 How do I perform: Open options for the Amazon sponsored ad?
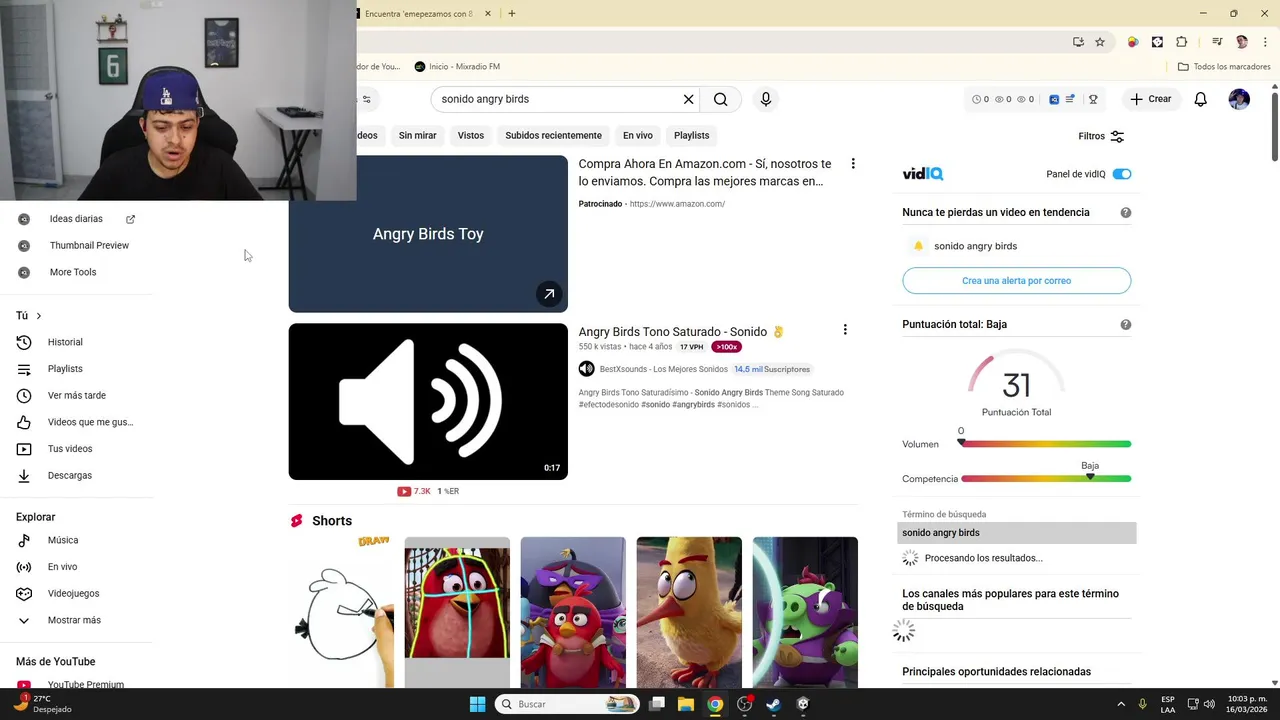tap(853, 163)
